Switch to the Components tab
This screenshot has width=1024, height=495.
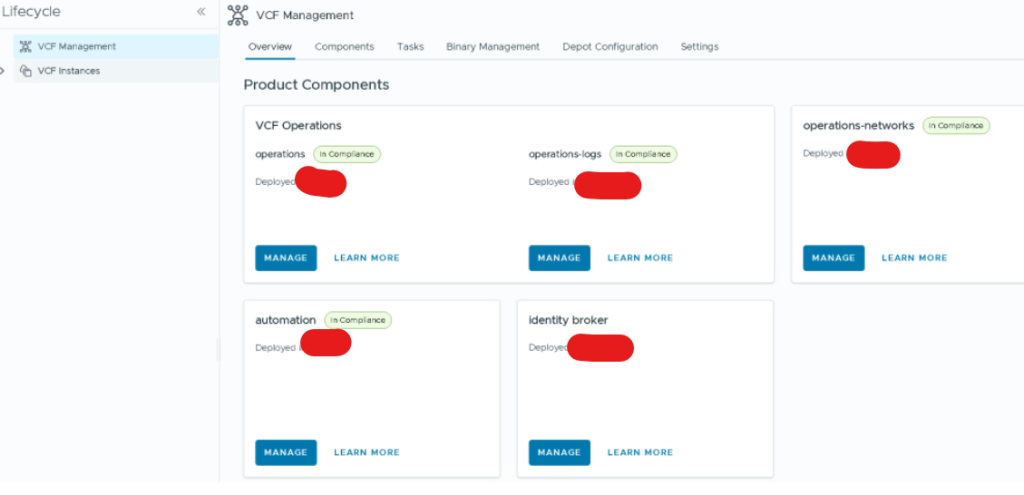pos(344,47)
